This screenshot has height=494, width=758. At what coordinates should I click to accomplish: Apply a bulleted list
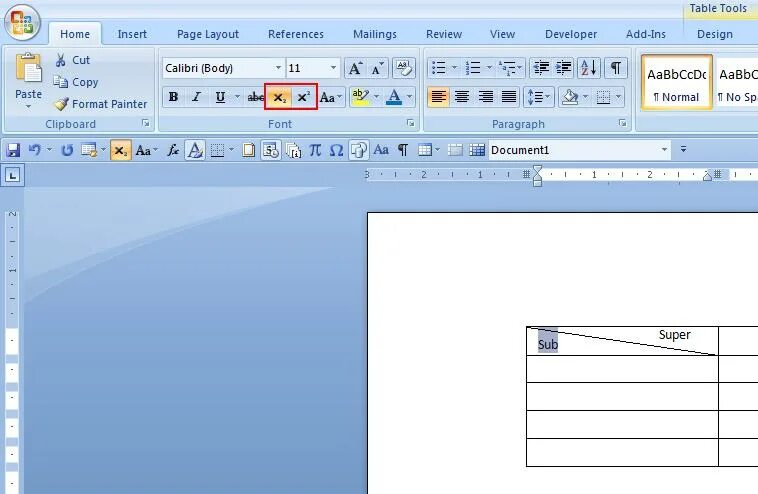(438, 68)
